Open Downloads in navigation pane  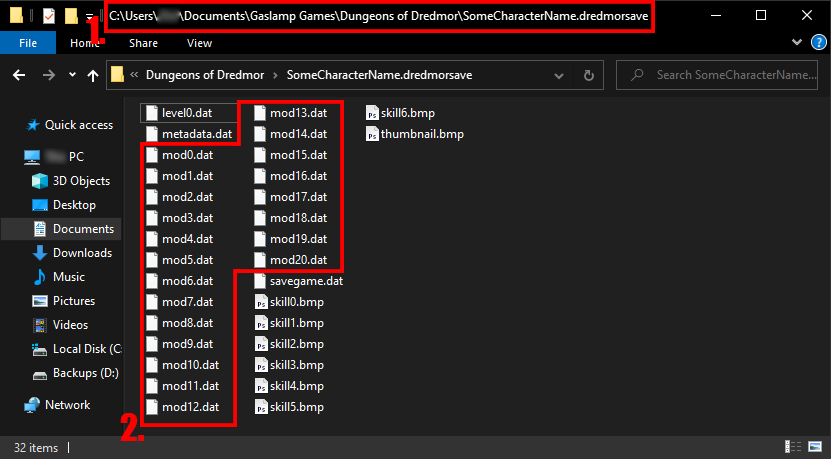click(72, 253)
